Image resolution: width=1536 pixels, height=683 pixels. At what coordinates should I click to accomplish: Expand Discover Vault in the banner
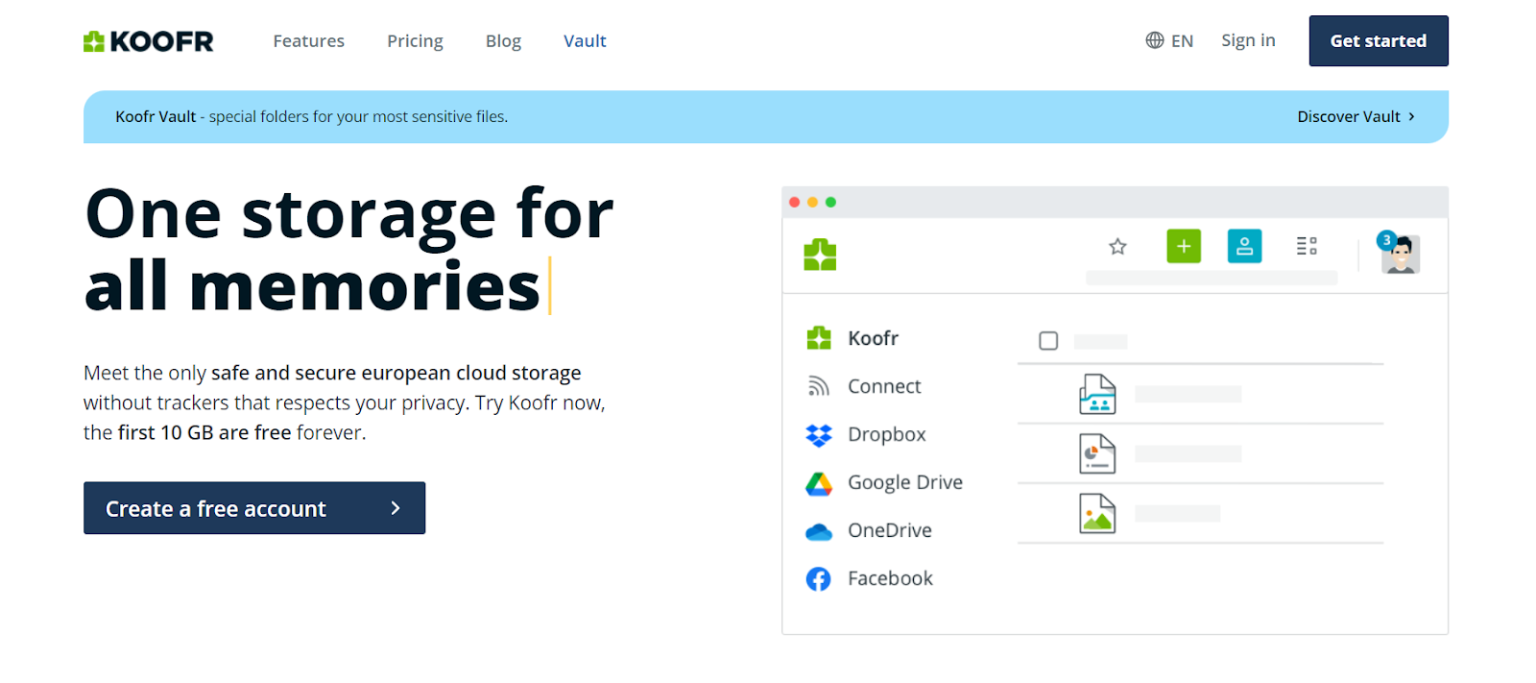(x=1355, y=116)
